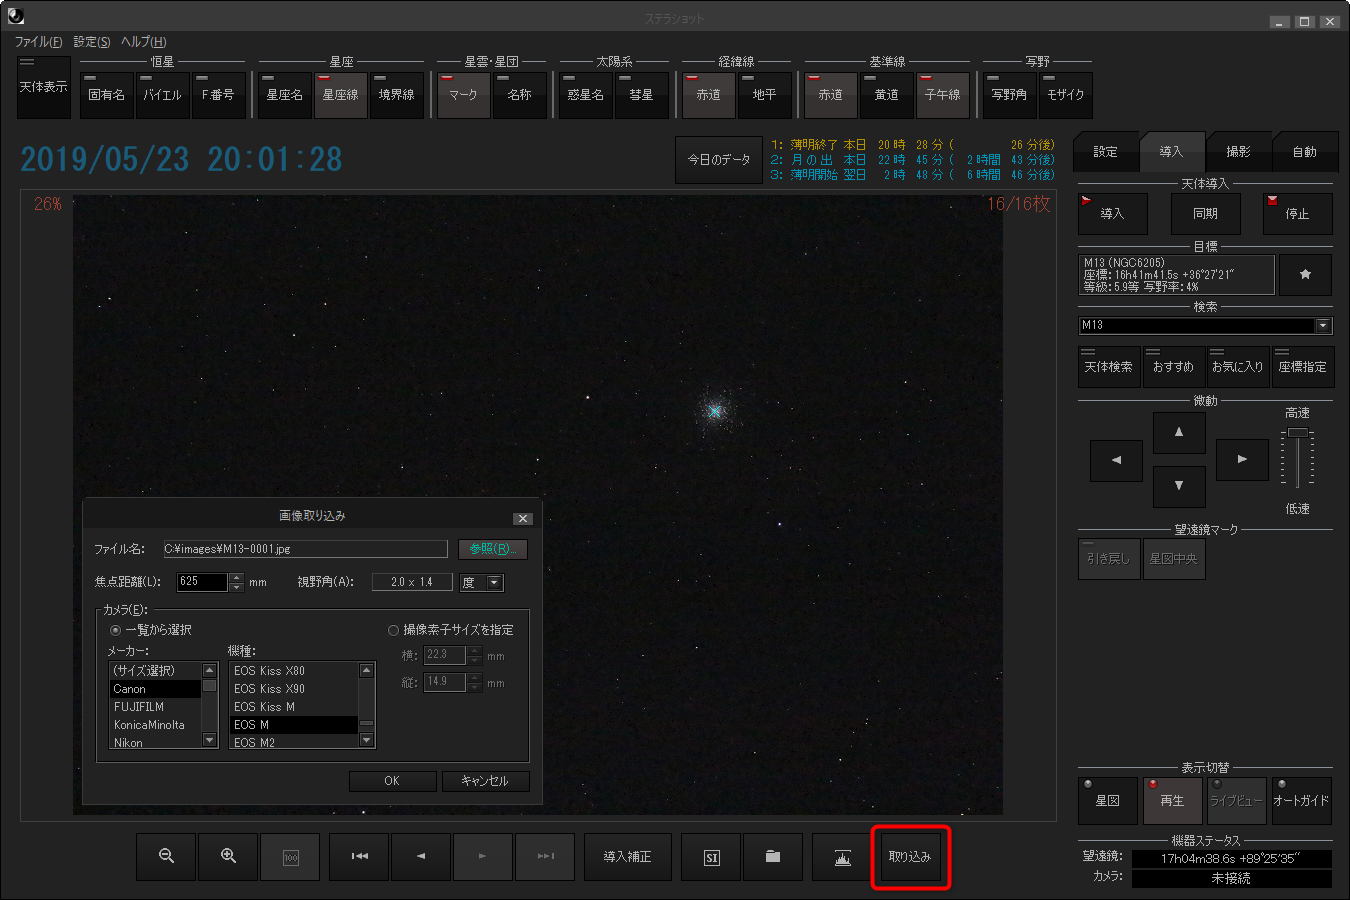Expand the M13 search combo box
Image resolution: width=1350 pixels, height=900 pixels.
tap(1323, 325)
